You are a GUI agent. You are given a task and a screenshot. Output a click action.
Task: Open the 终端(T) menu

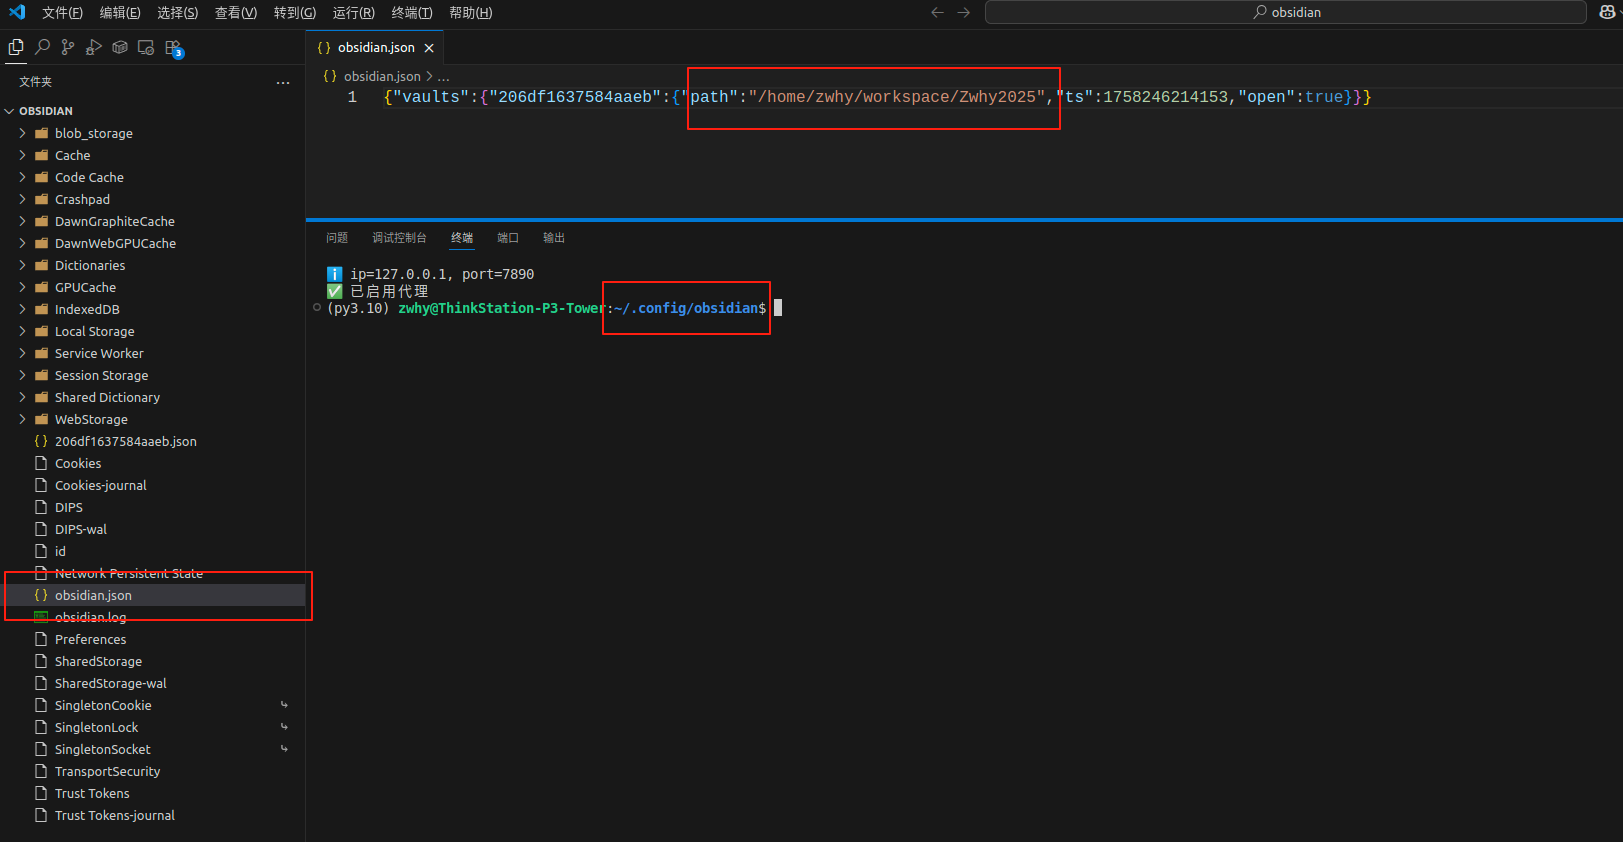click(411, 12)
